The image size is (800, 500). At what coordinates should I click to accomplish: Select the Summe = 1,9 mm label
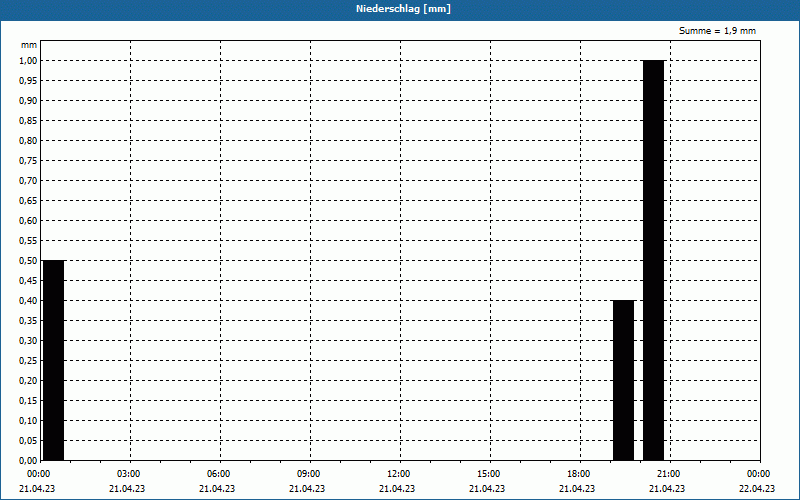tap(717, 31)
